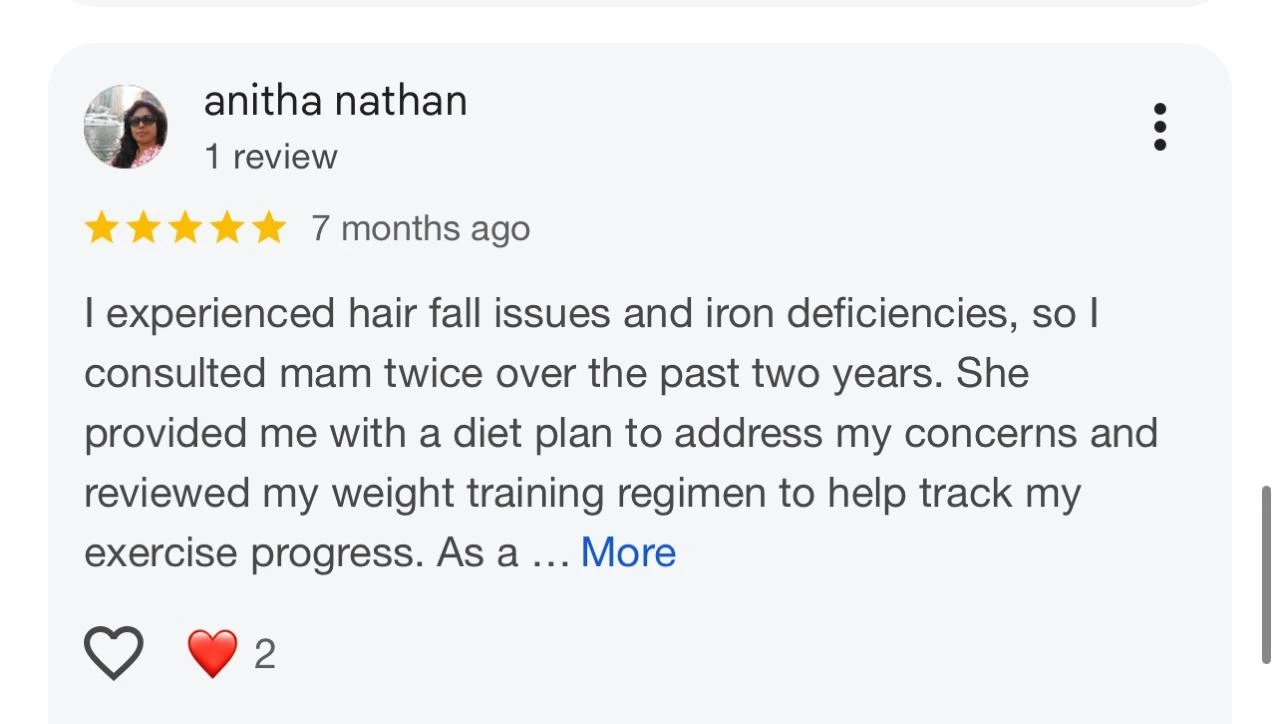1280x724 pixels.
Task: Click the second gold rating star
Action: click(x=143, y=228)
